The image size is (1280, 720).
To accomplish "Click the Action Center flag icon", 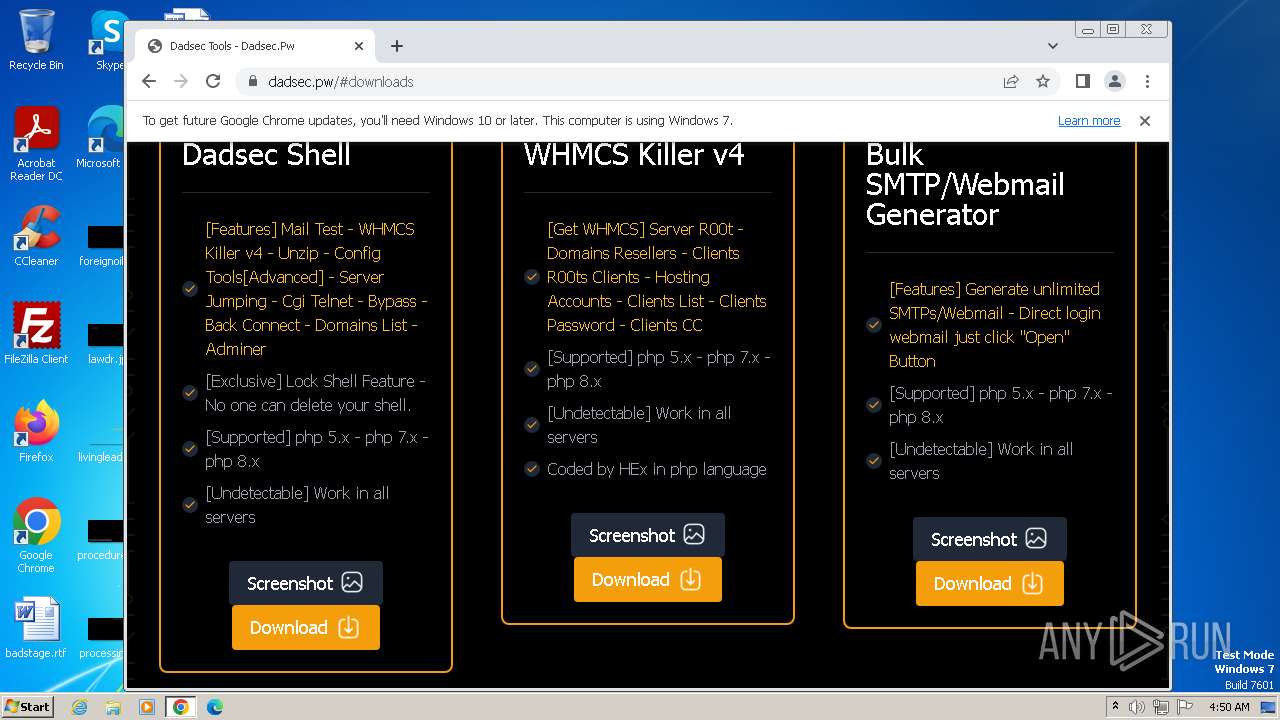I will [1184, 707].
